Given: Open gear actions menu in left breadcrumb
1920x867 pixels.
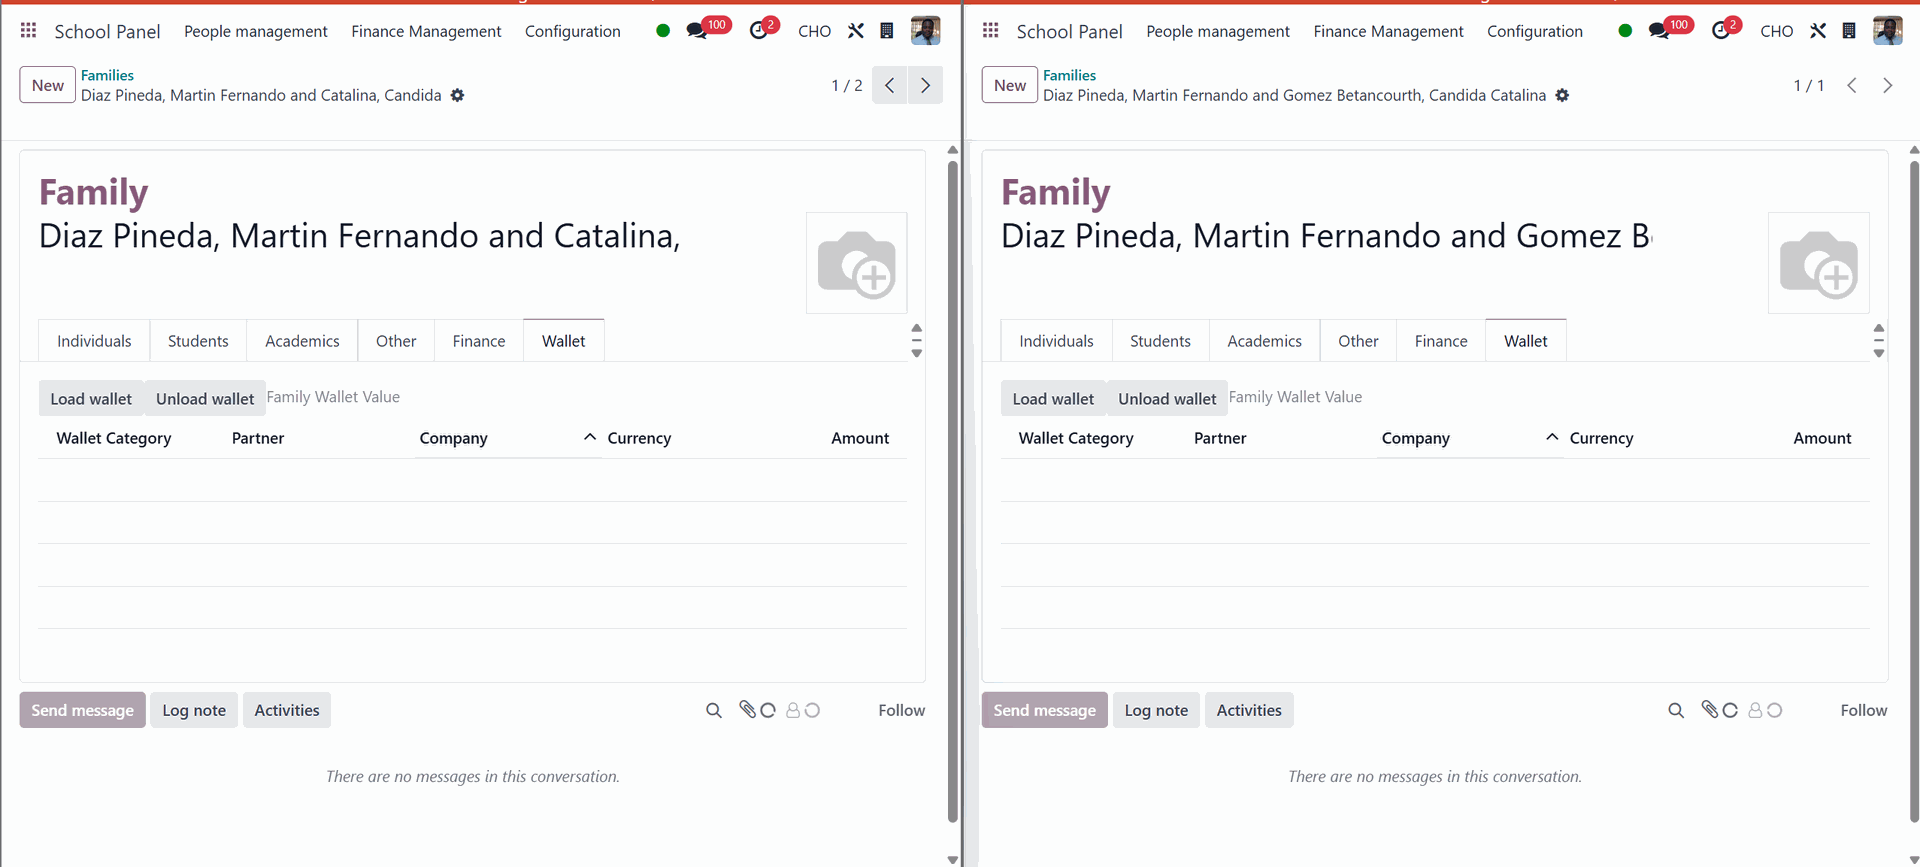Looking at the screenshot, I should pyautogui.click(x=457, y=95).
